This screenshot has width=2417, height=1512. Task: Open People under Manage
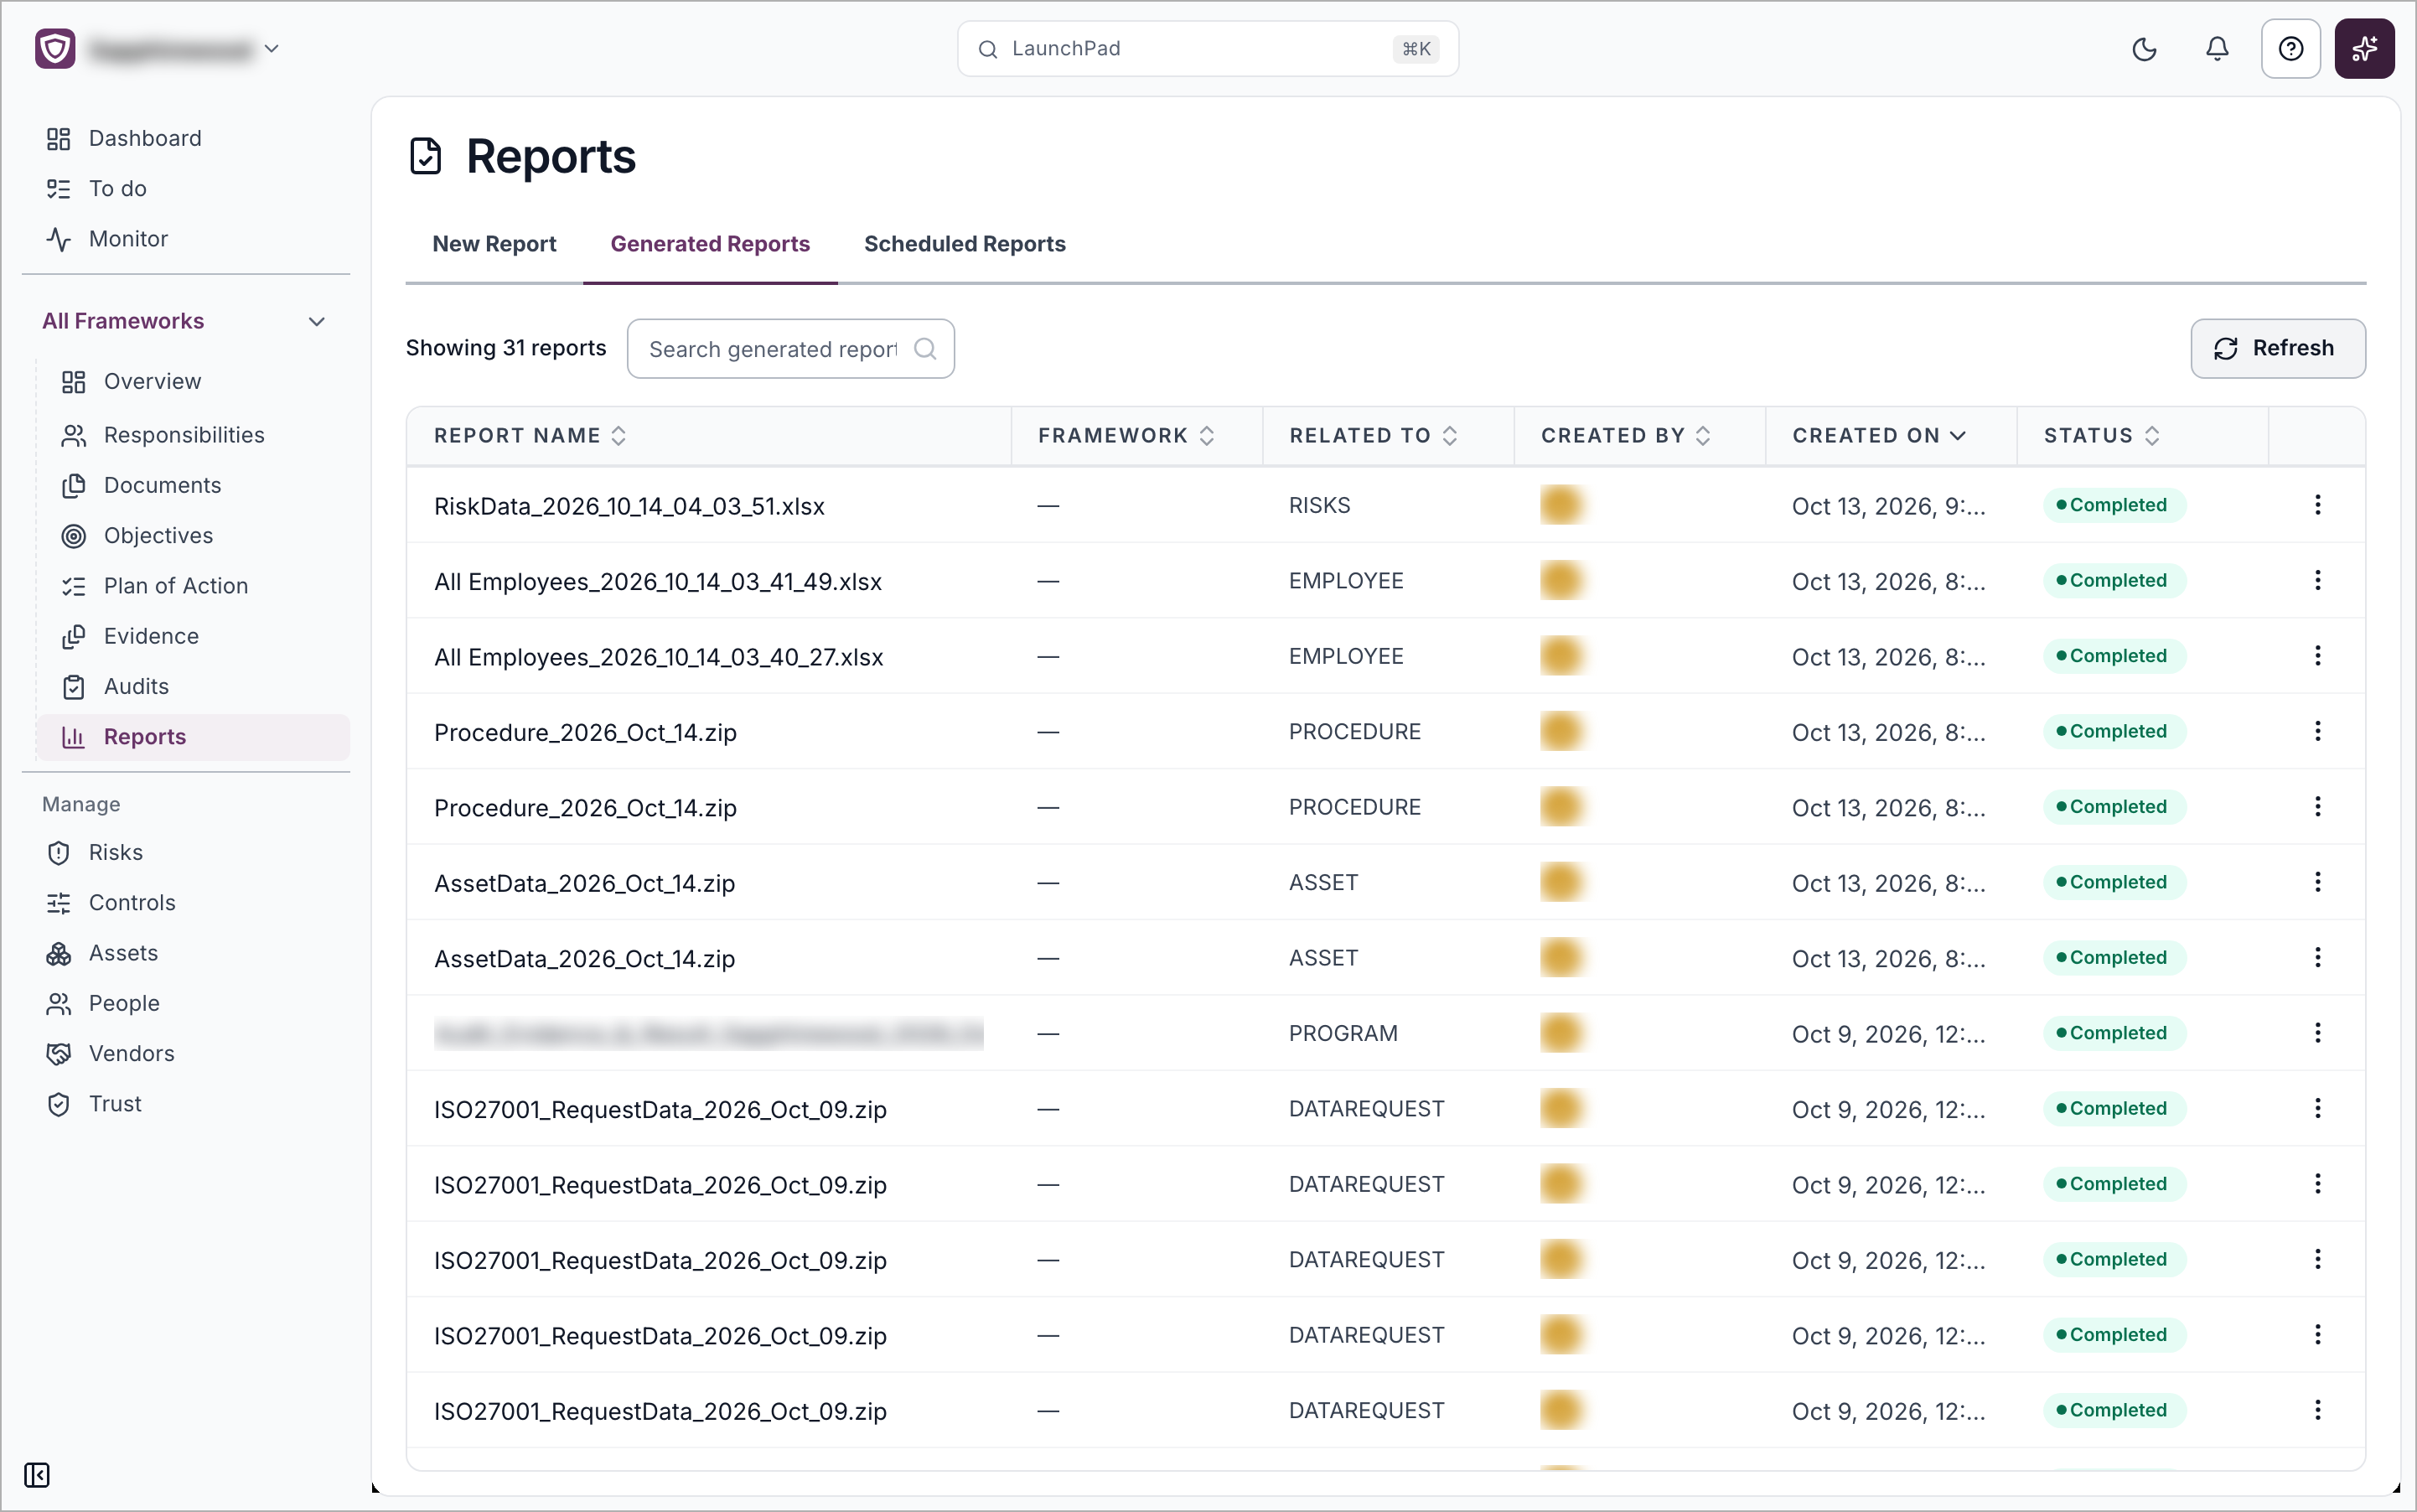[124, 1003]
